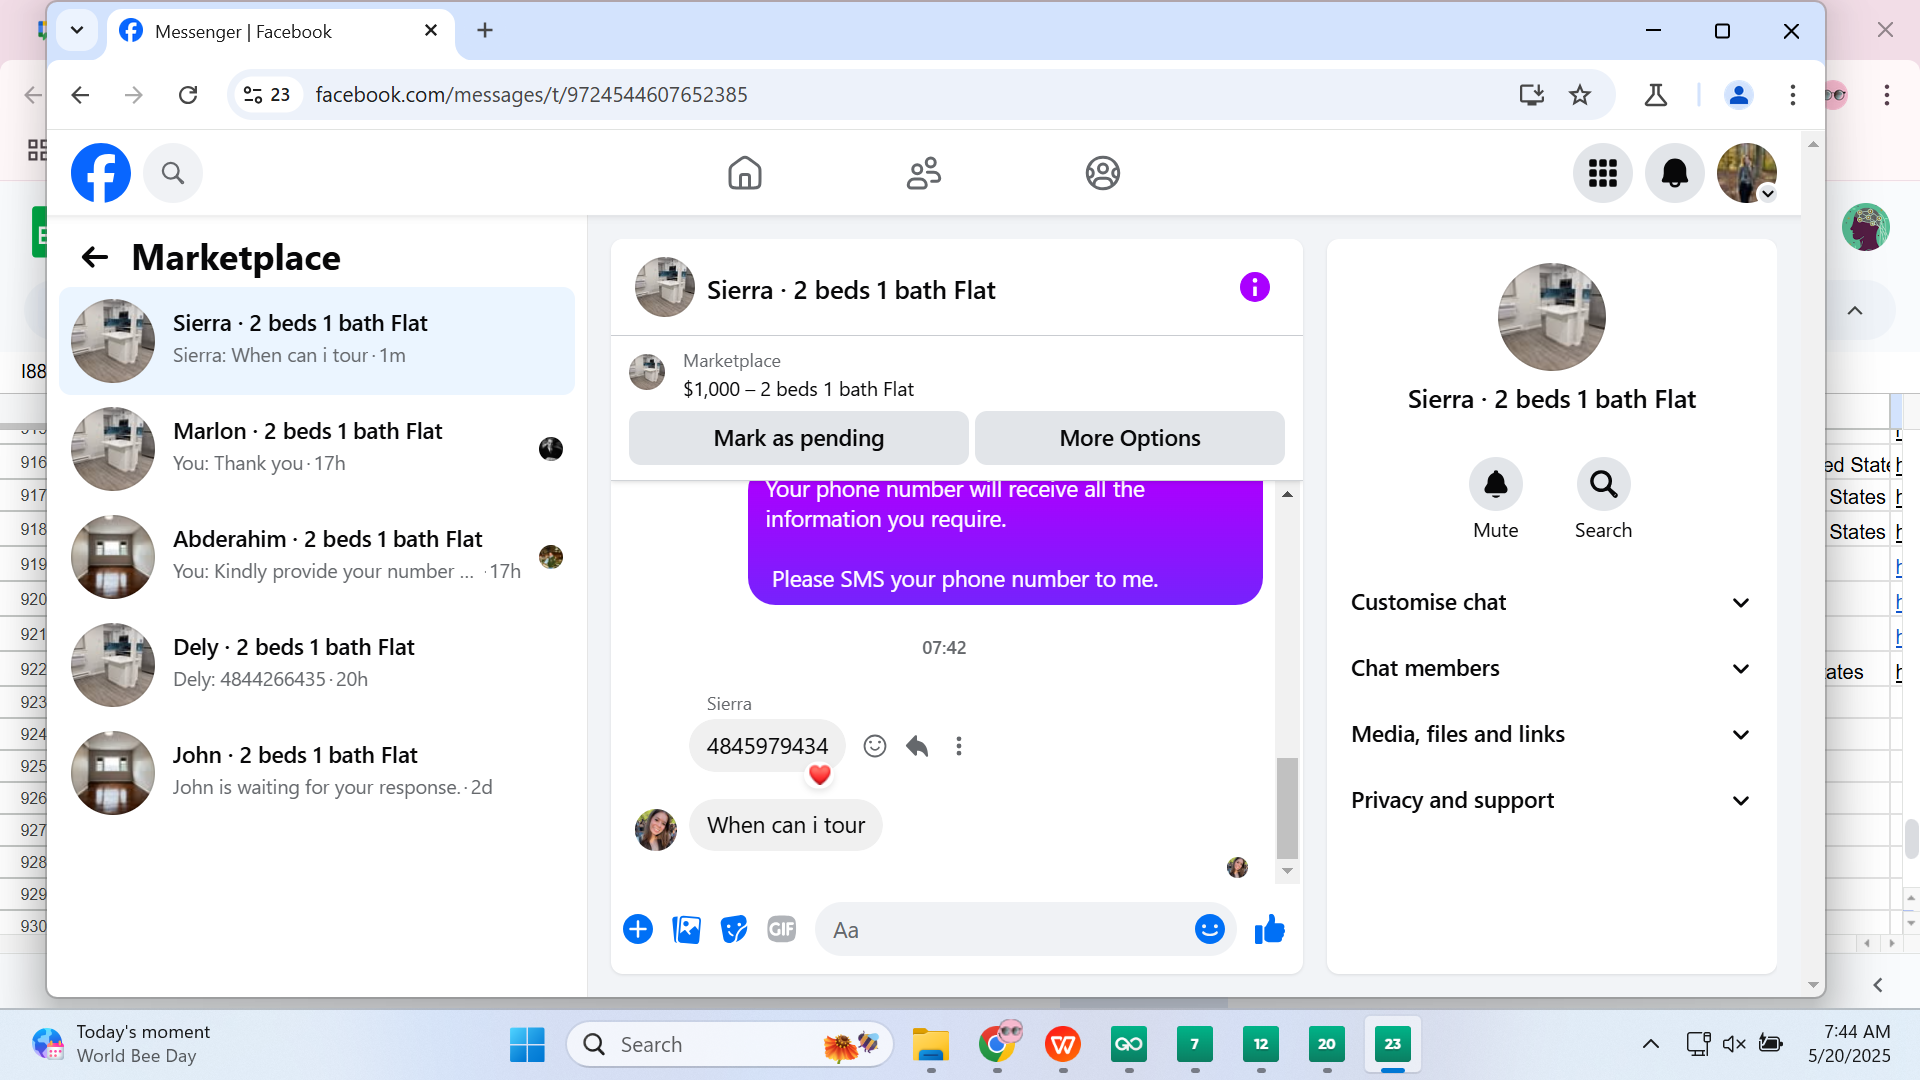Toggle the purple conversation information button
Viewport: 1920px width, 1080px height.
click(x=1254, y=288)
